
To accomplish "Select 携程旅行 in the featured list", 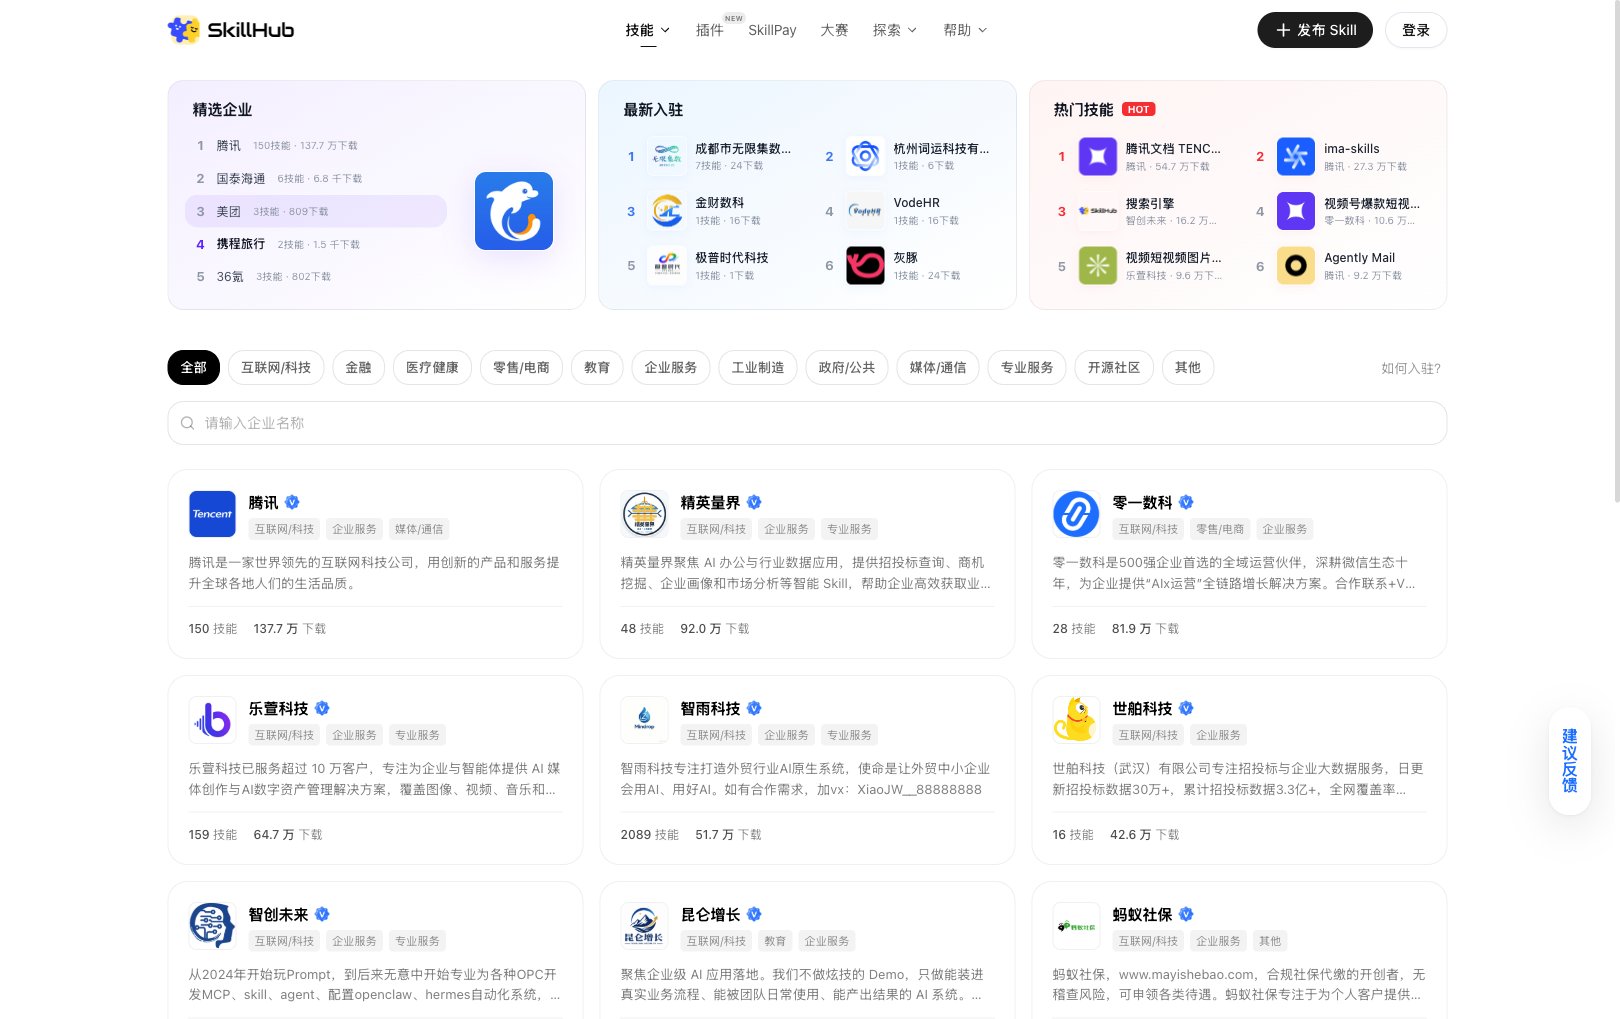I will (x=316, y=244).
